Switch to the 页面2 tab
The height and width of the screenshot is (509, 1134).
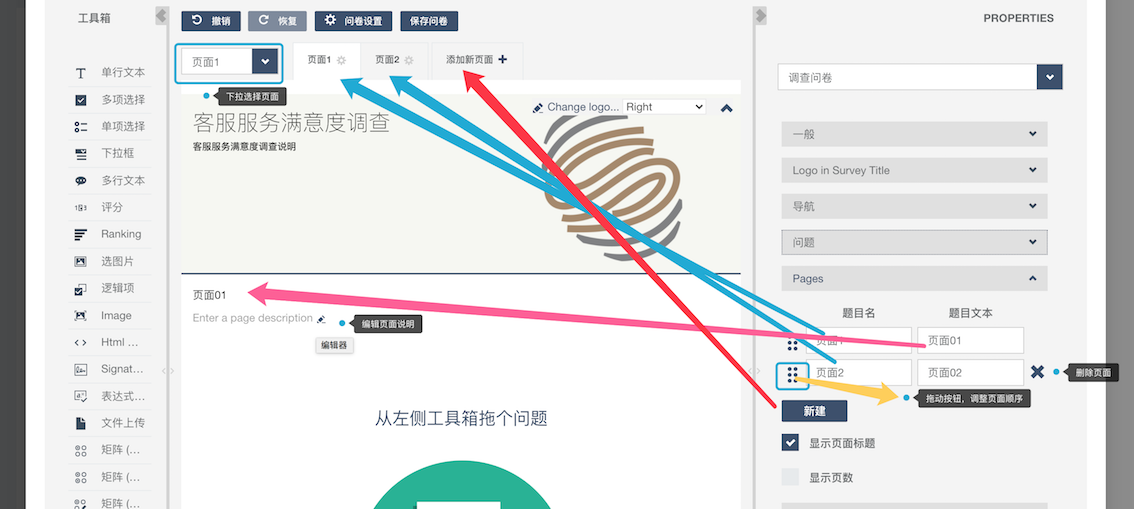pyautogui.click(x=387, y=60)
